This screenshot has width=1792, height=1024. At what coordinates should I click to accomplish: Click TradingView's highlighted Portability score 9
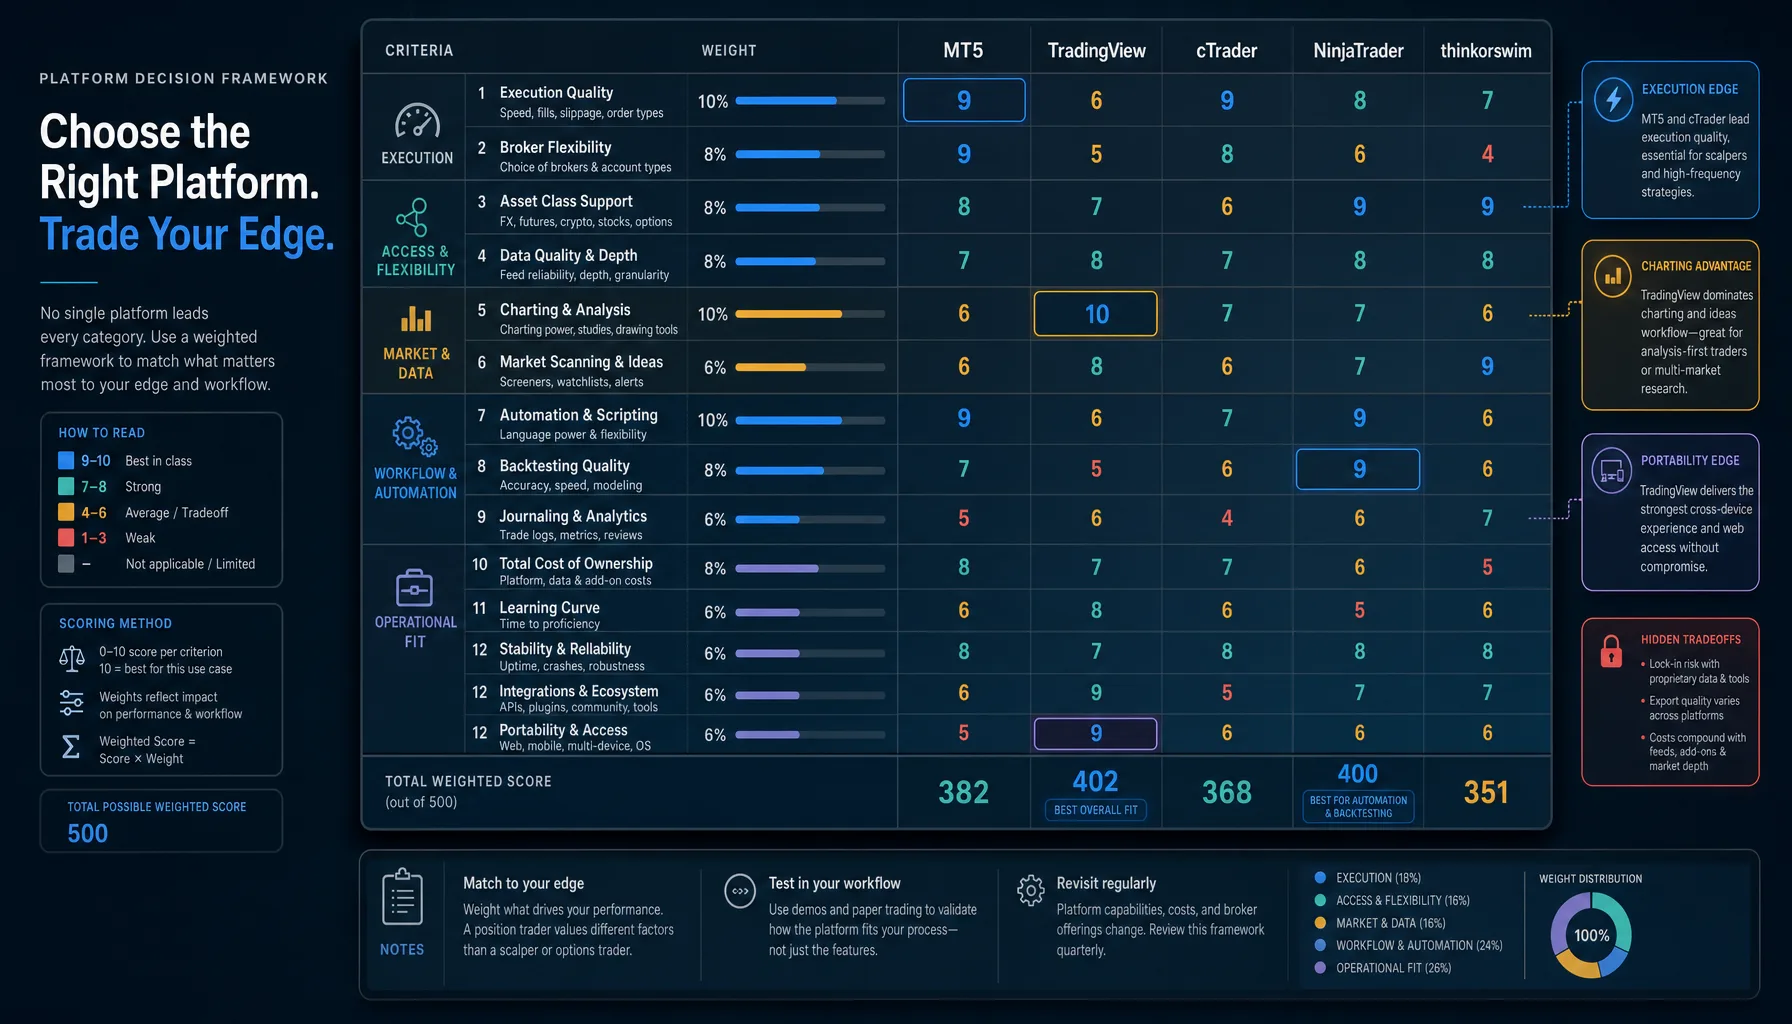coord(1096,733)
